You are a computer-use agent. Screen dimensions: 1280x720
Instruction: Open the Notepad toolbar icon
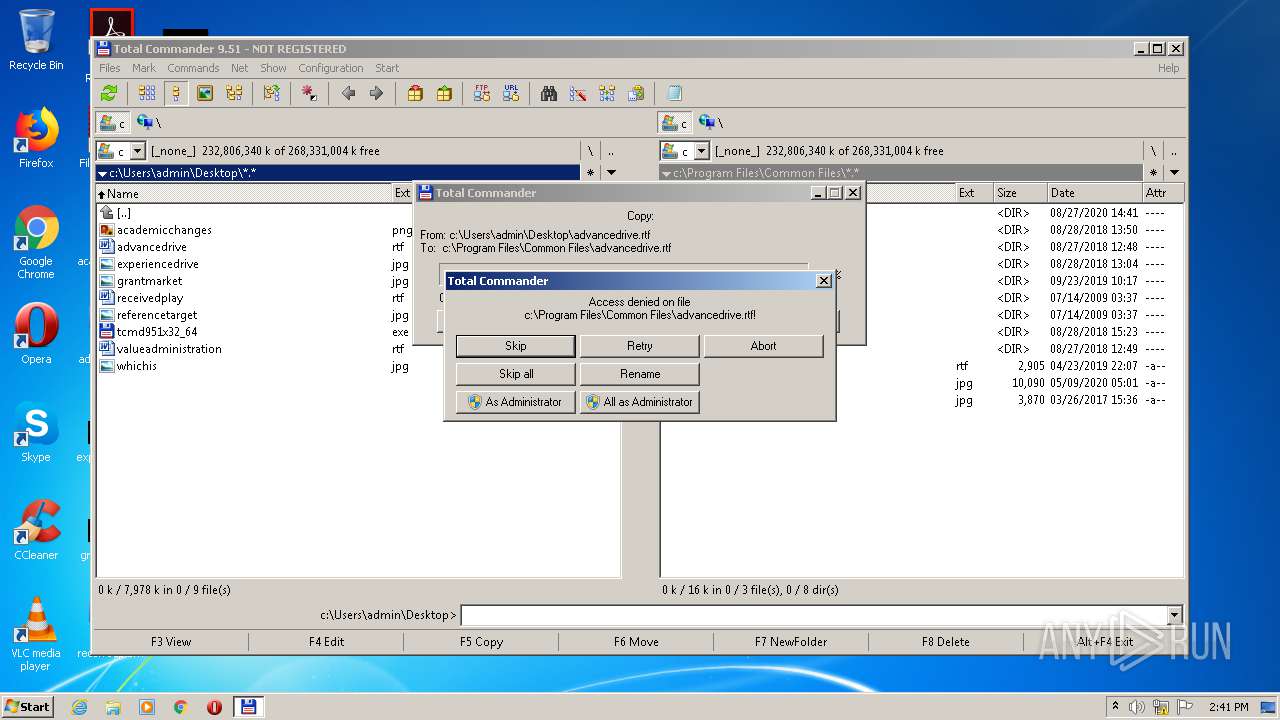[674, 93]
